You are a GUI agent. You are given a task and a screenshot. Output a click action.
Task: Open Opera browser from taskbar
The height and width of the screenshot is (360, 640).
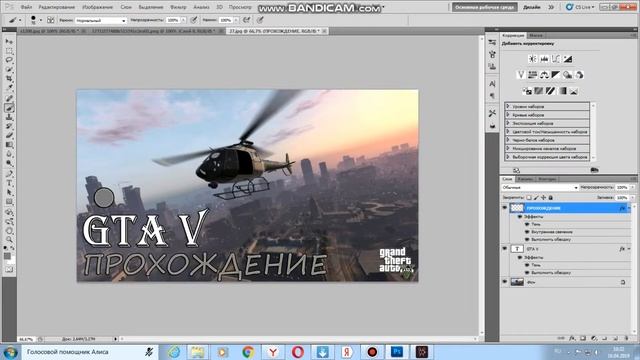[298, 352]
